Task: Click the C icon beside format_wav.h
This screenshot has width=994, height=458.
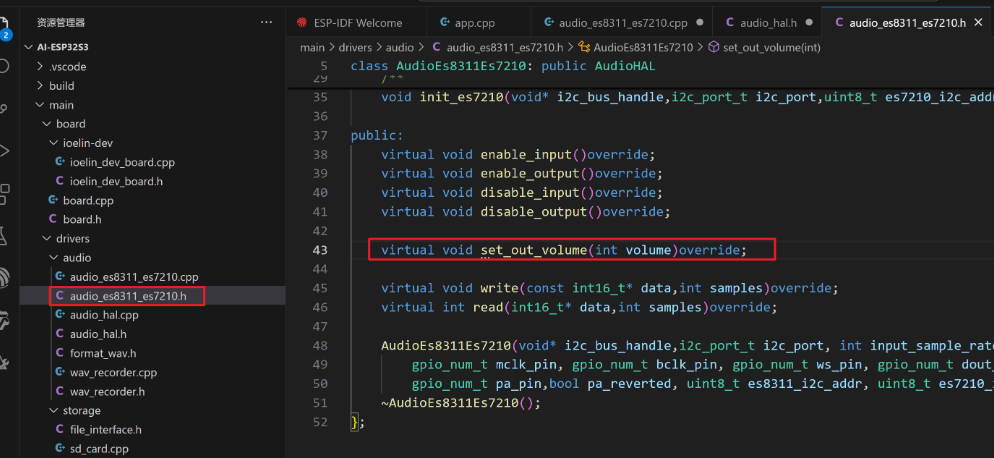Action: (60, 353)
